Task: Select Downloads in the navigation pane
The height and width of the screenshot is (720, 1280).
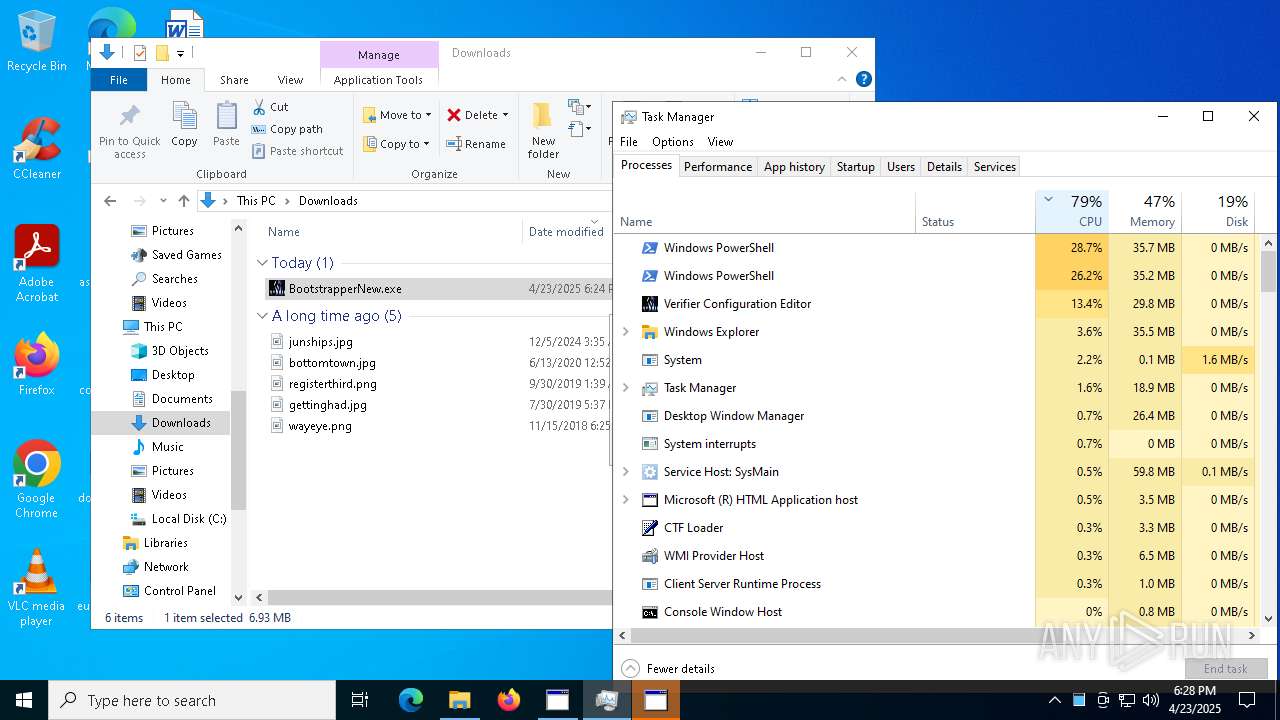Action: click(x=181, y=423)
